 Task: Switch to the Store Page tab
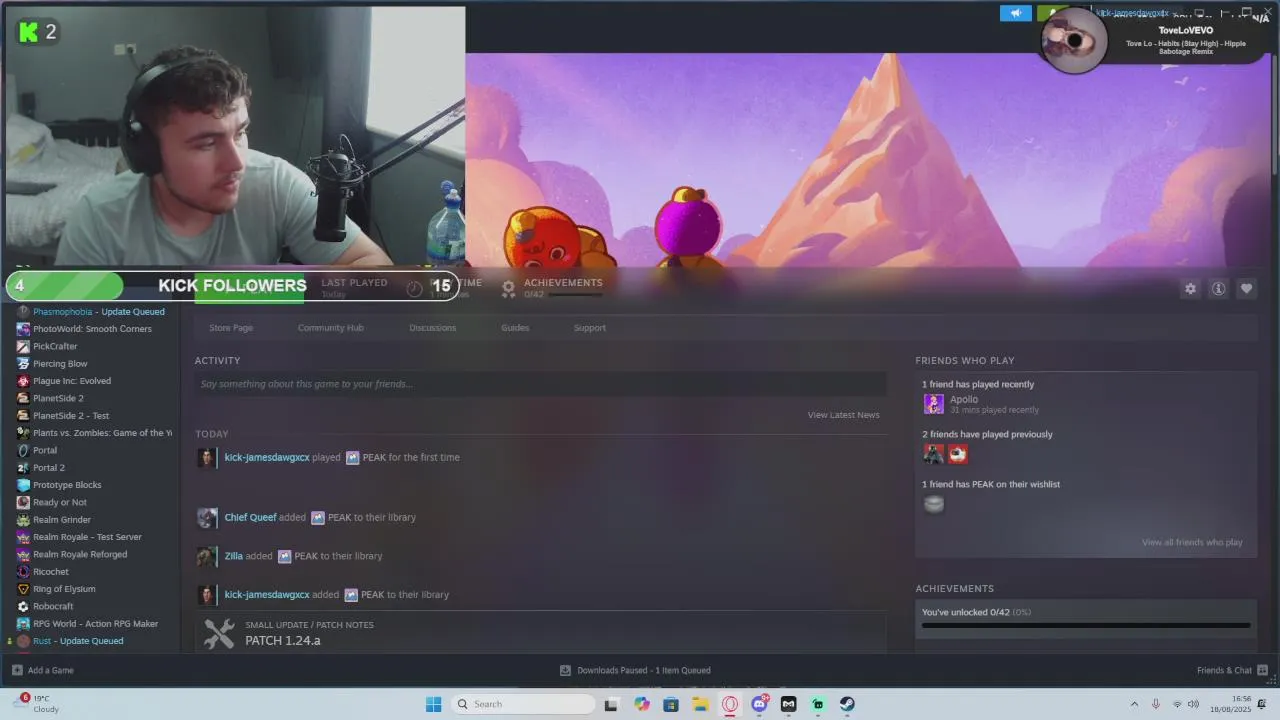[231, 328]
